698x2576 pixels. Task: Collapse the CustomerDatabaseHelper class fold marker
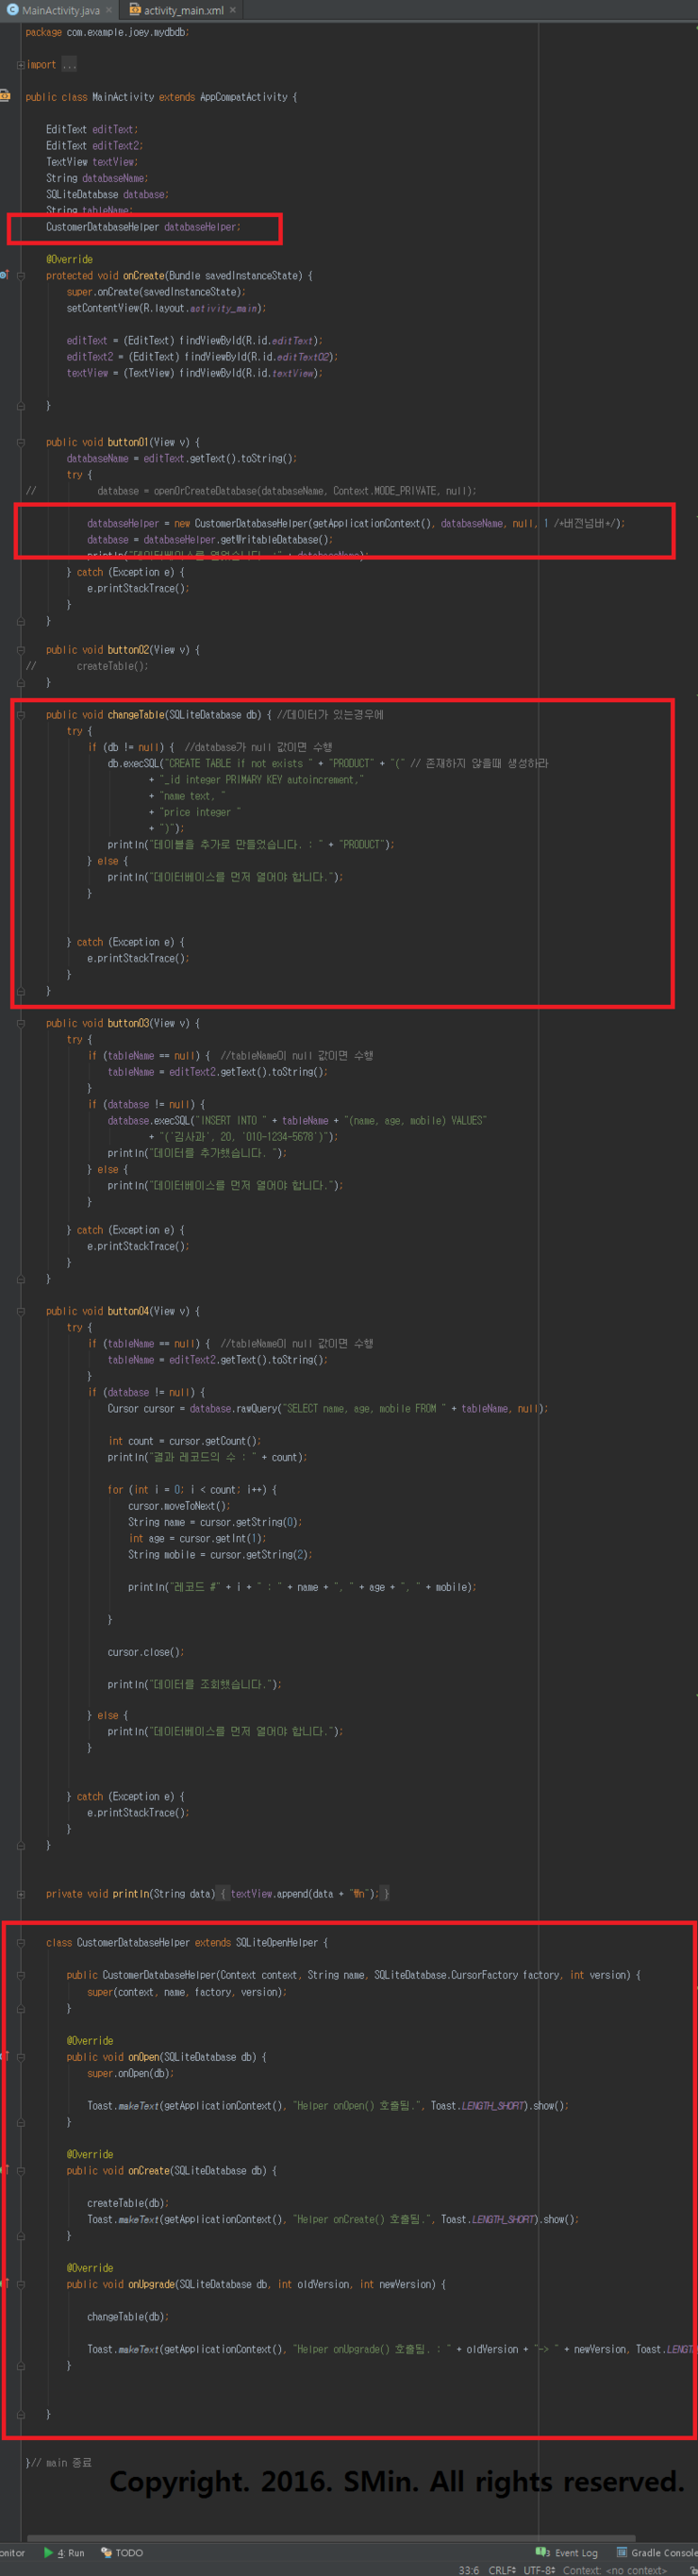point(20,1942)
